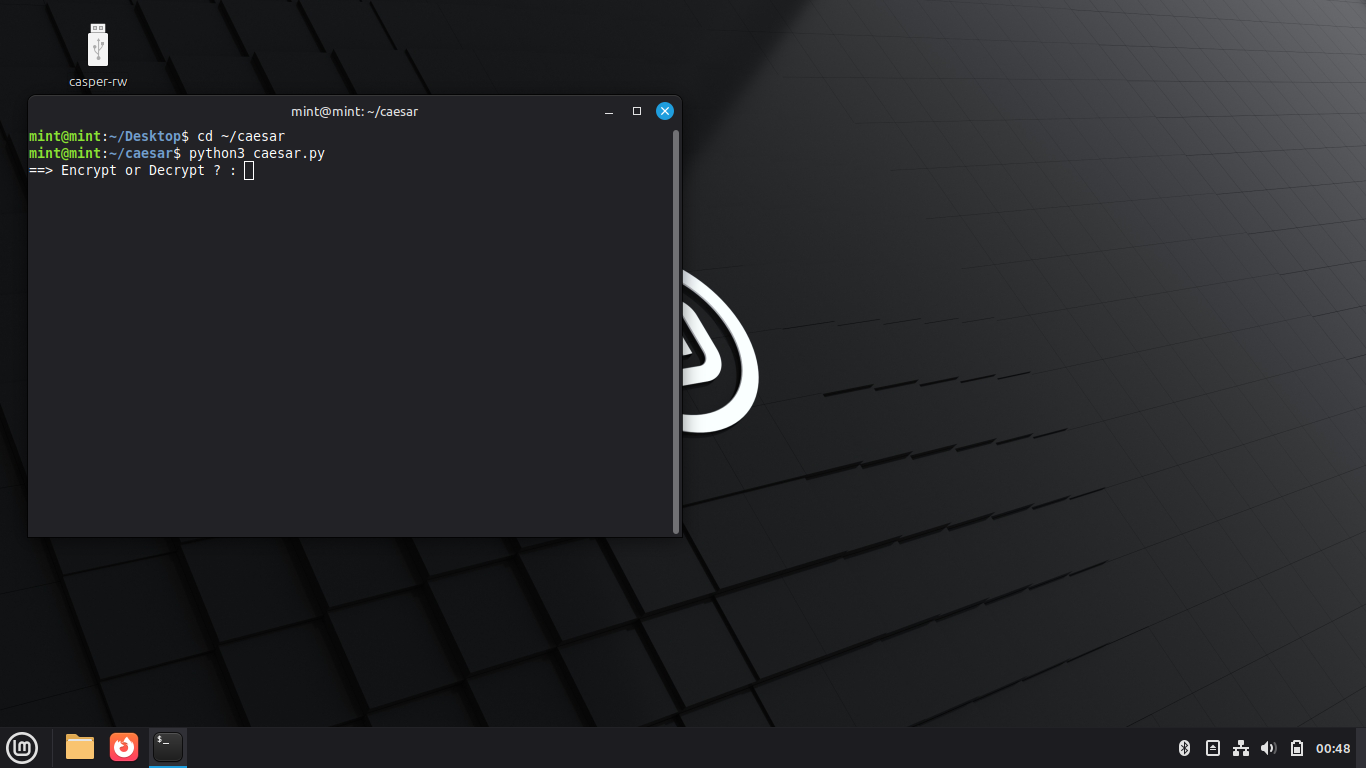Minimize the terminal window

point(609,111)
